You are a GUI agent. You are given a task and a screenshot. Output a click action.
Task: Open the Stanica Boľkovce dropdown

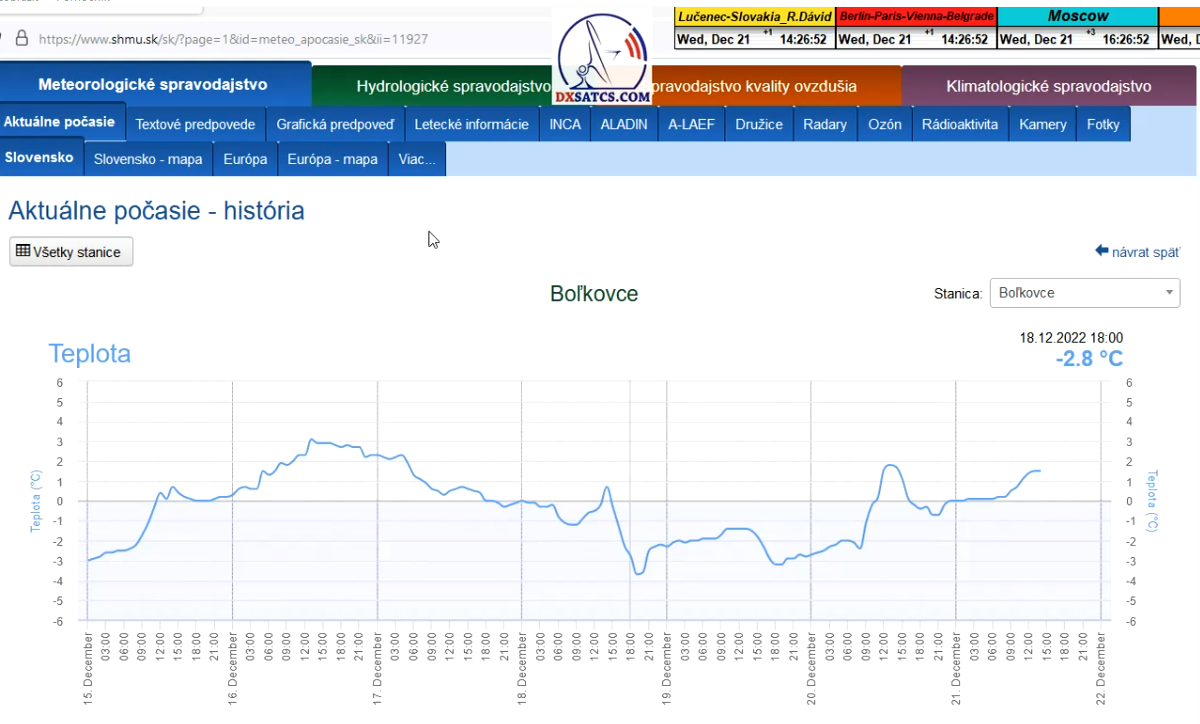click(1084, 293)
